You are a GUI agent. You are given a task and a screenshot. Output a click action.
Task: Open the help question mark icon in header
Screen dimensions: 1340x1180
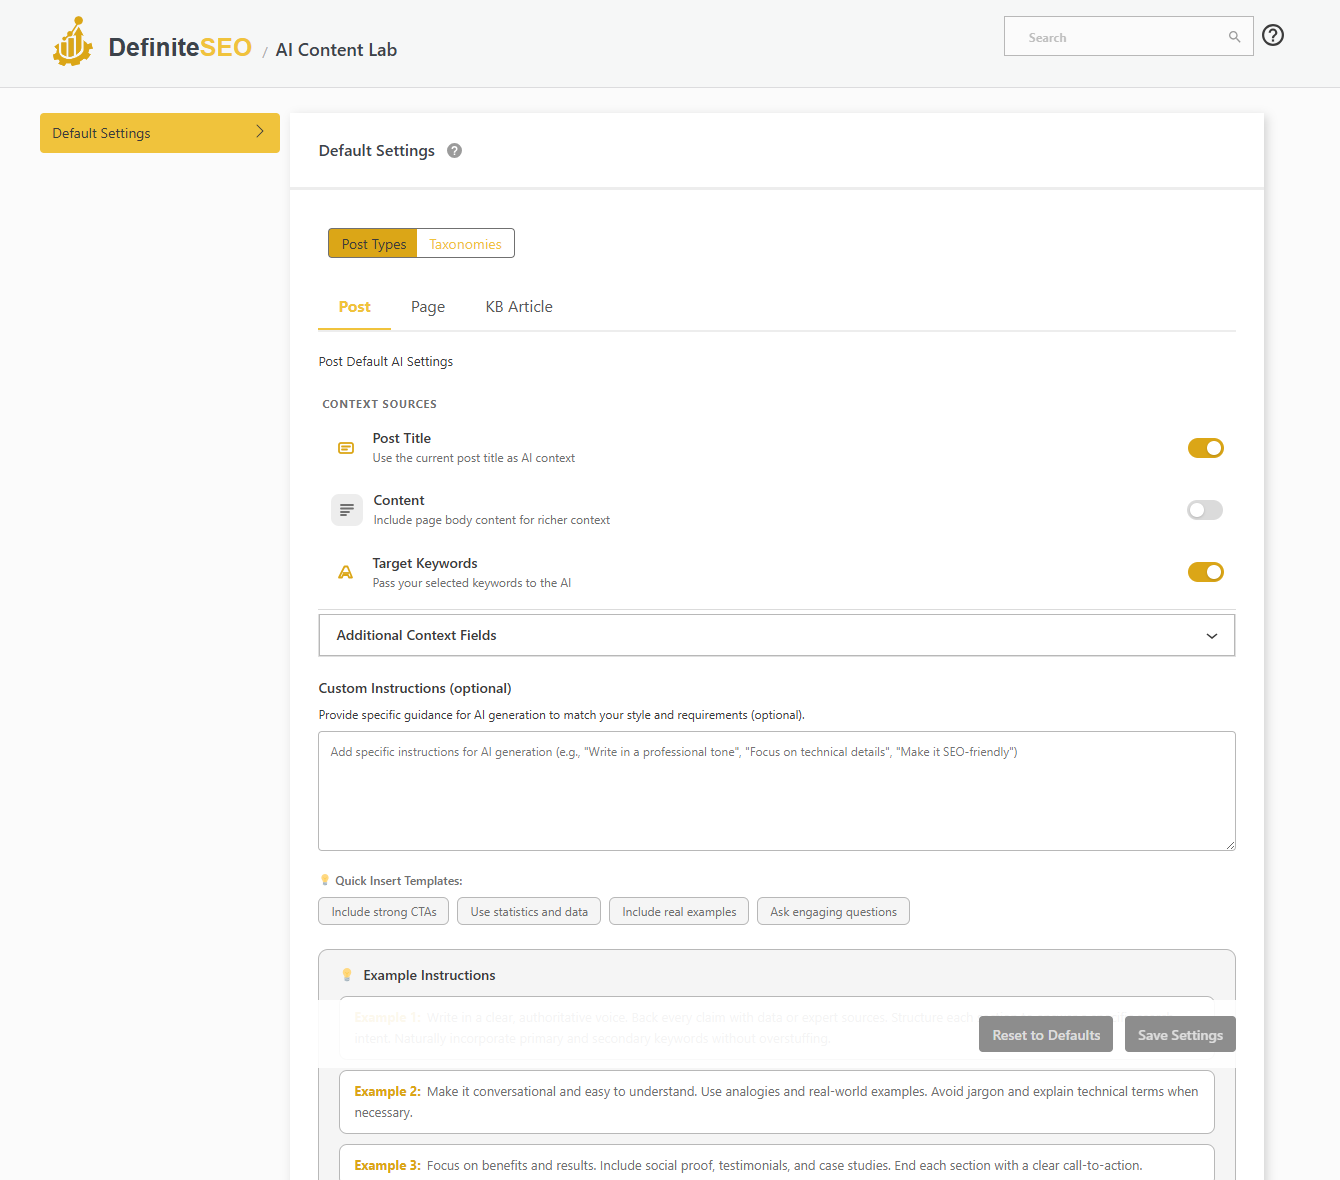1273,35
